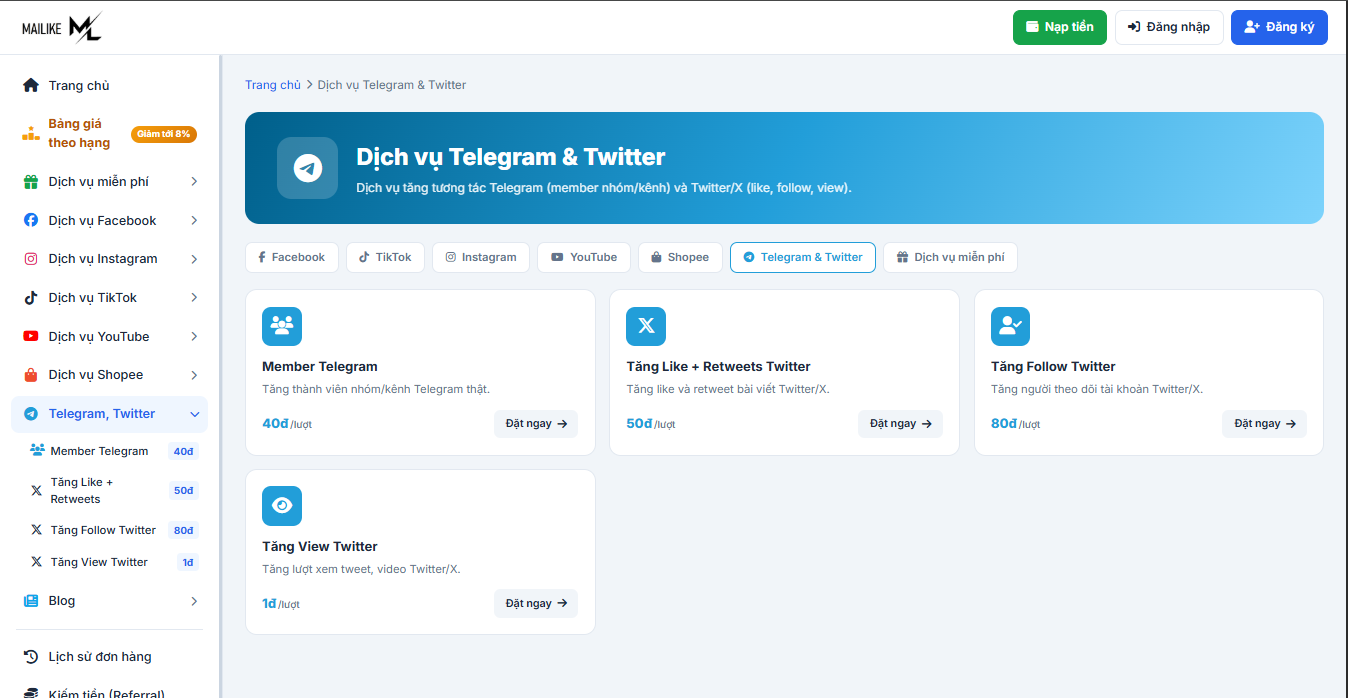Click the Member Telegram card title
1348x698 pixels.
(x=320, y=367)
